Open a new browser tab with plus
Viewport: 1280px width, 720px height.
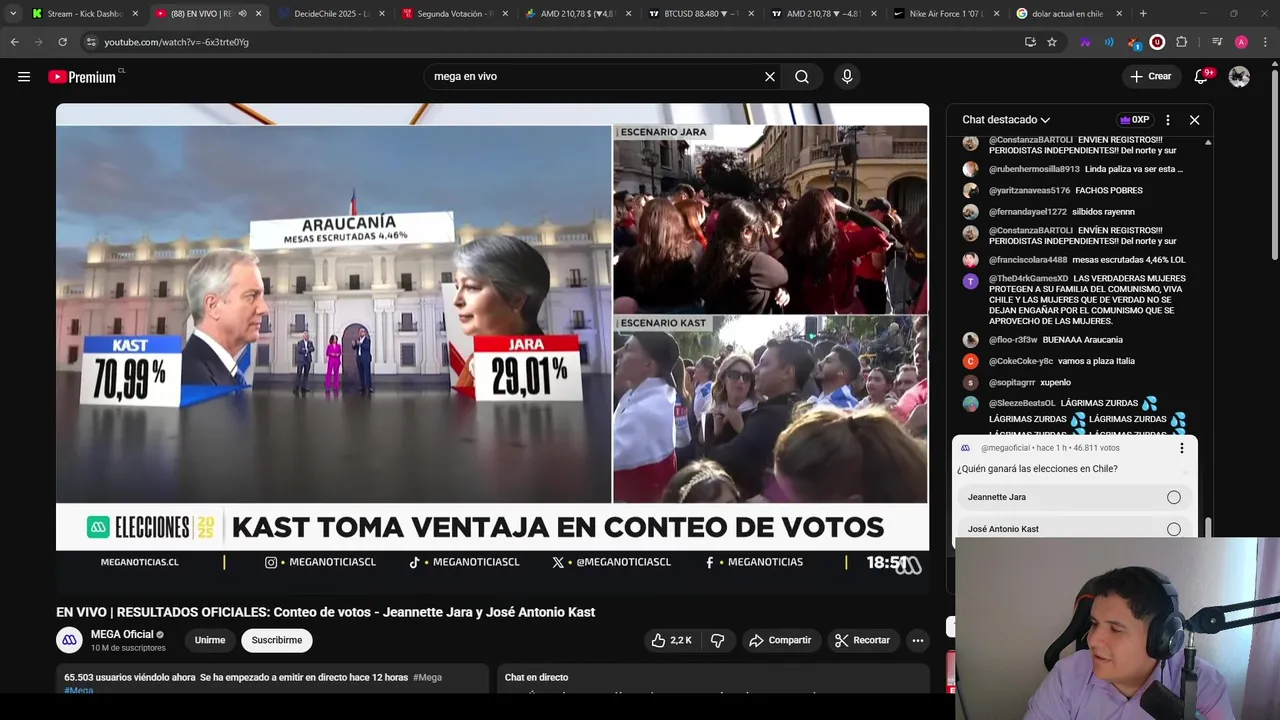coord(1143,14)
